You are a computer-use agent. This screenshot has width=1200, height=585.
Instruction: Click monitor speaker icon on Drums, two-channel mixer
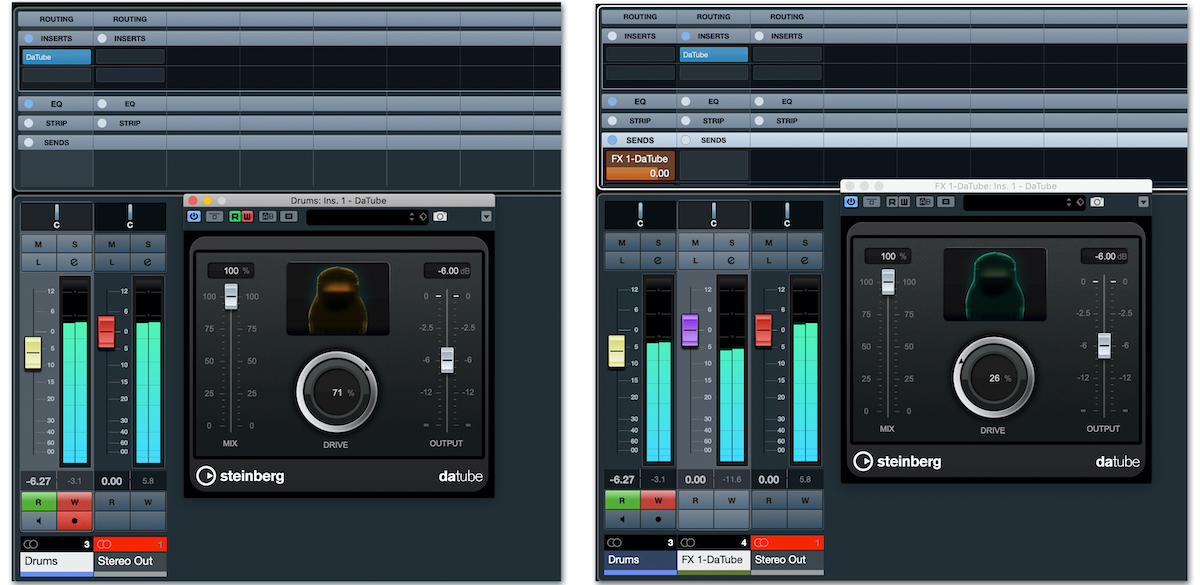coord(38,520)
